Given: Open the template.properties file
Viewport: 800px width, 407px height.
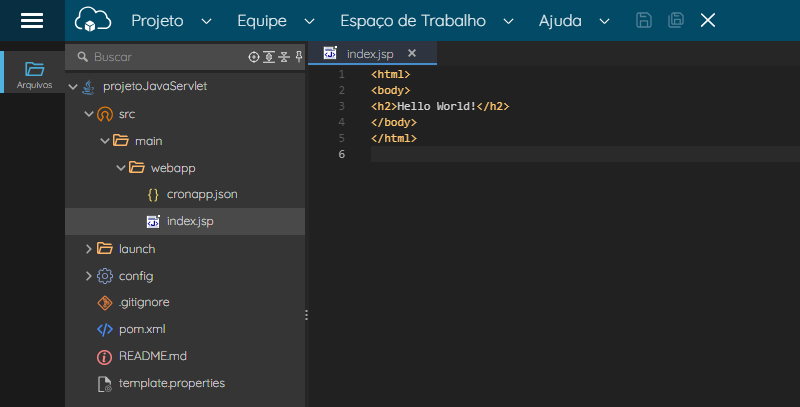Looking at the screenshot, I should tap(172, 383).
